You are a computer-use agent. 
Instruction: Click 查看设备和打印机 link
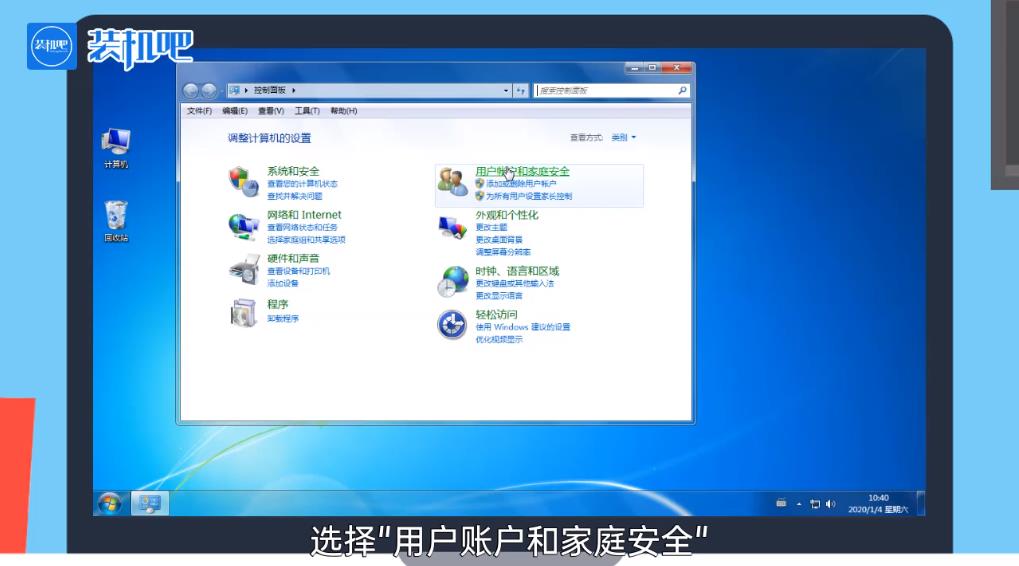coord(298,271)
